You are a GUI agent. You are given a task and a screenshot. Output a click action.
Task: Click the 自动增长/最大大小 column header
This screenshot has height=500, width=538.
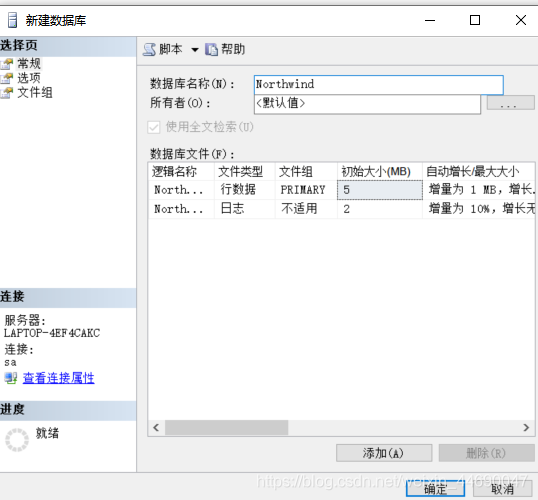tap(480, 172)
